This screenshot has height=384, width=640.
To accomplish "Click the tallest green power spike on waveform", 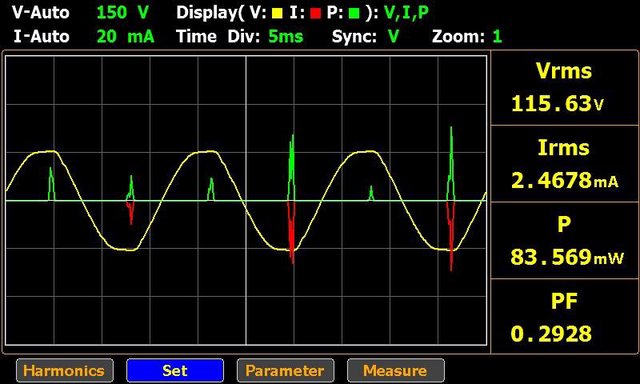I will 451,163.
